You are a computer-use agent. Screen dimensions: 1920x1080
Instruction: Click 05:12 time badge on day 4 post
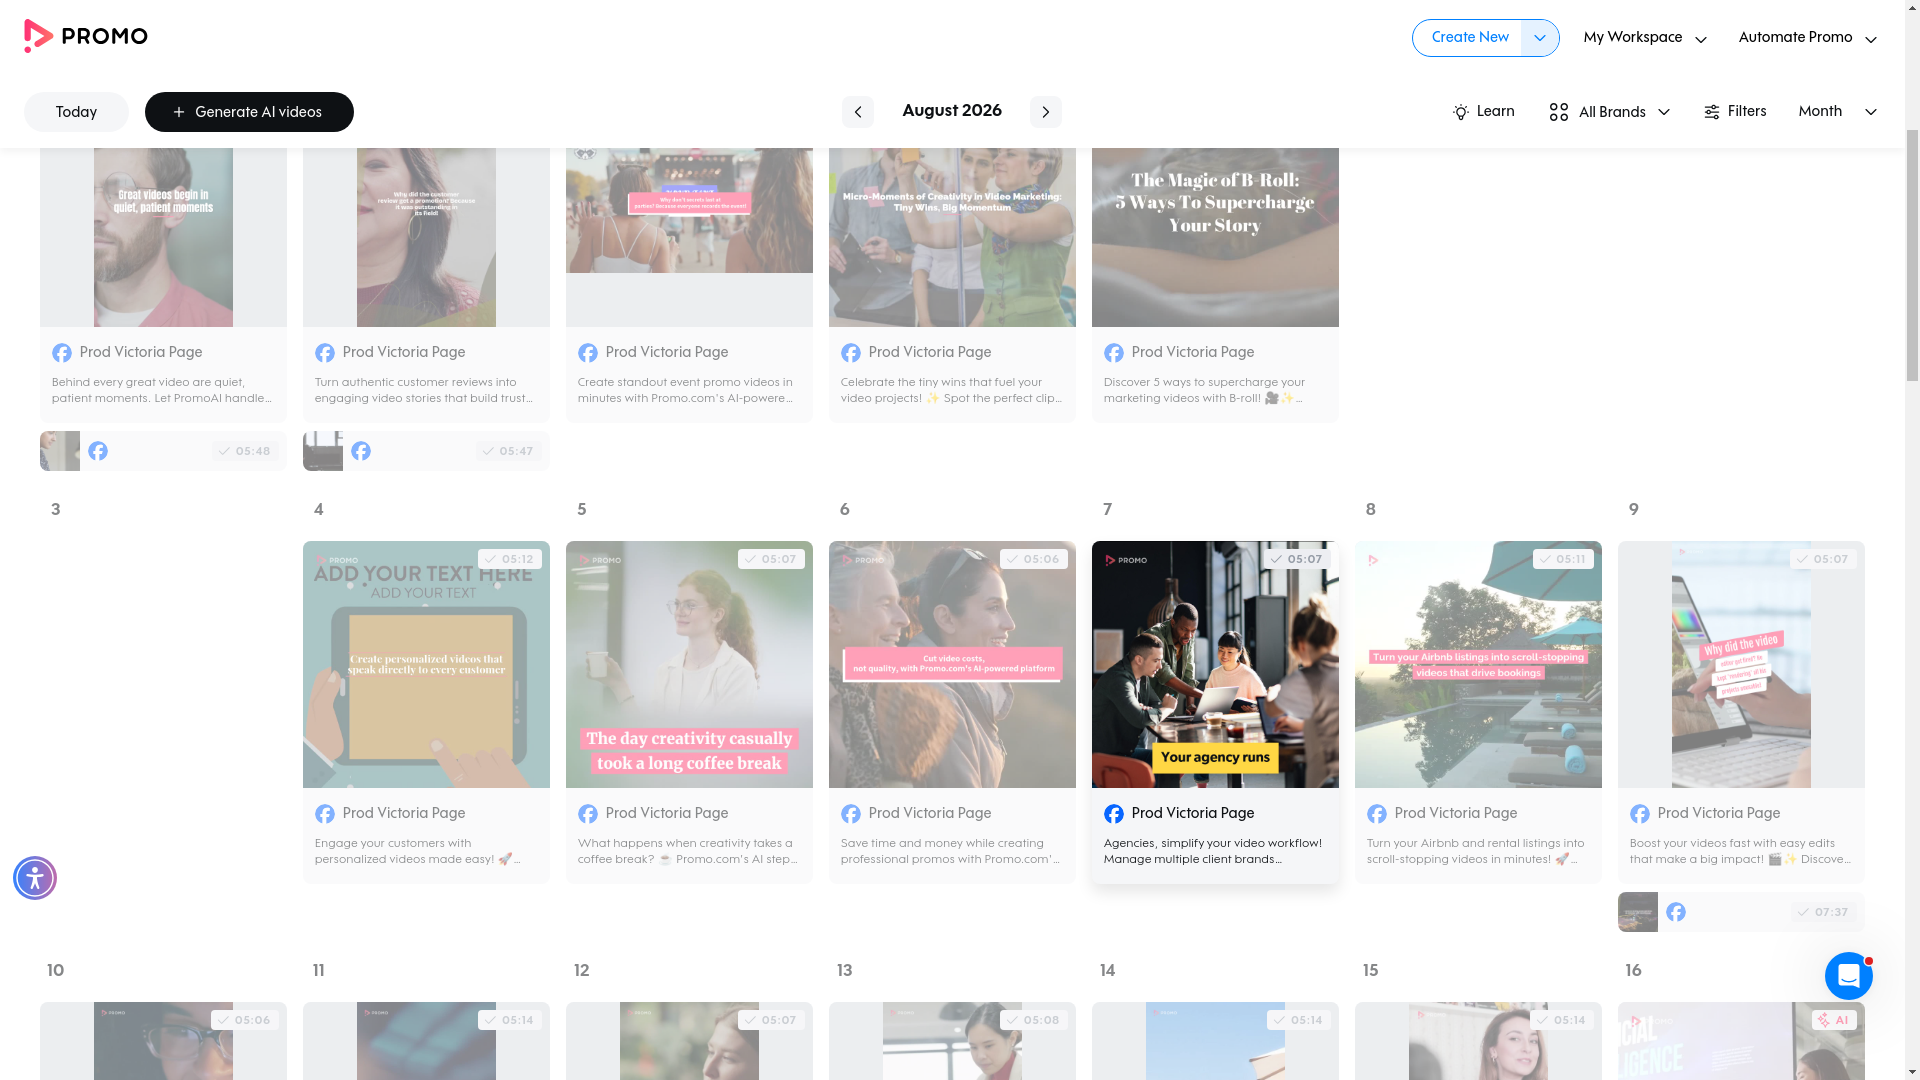(510, 559)
